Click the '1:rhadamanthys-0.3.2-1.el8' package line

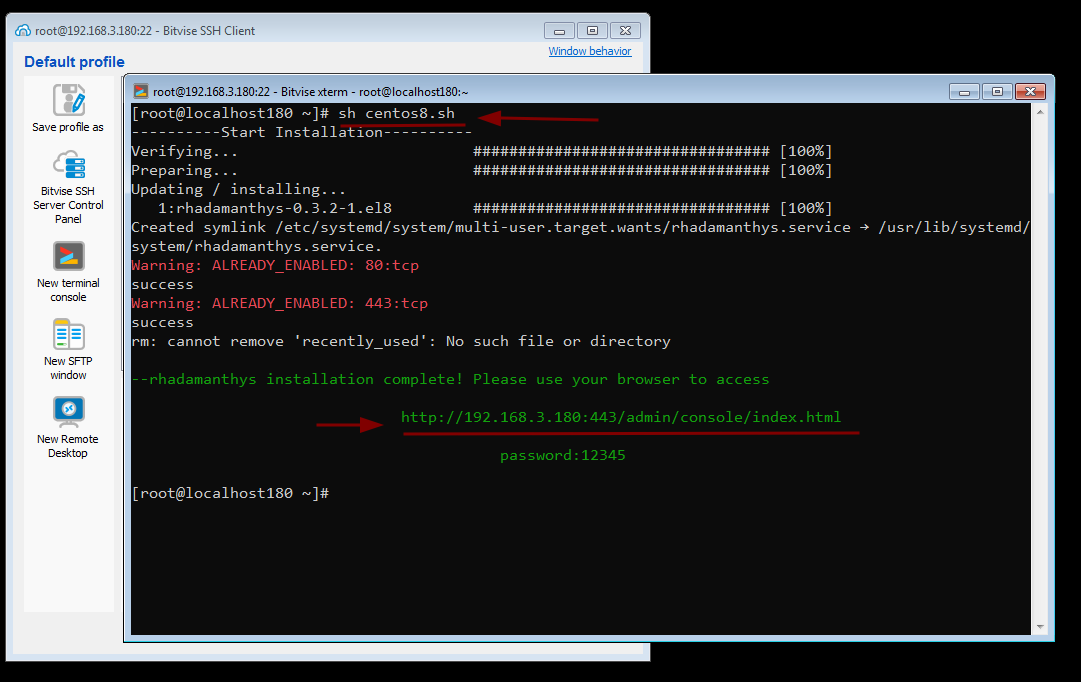(494, 208)
